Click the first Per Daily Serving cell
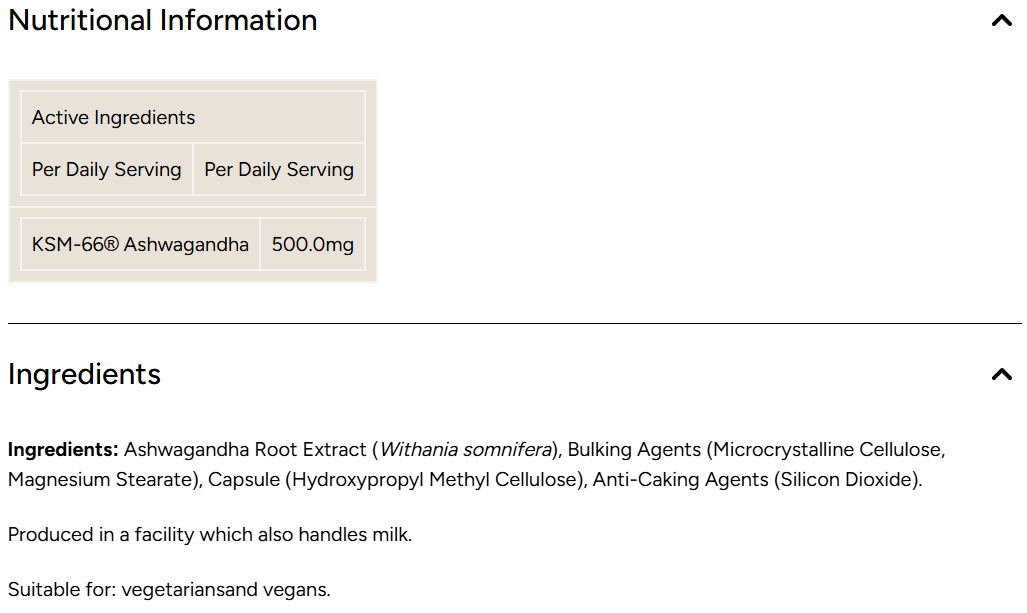 click(x=107, y=170)
